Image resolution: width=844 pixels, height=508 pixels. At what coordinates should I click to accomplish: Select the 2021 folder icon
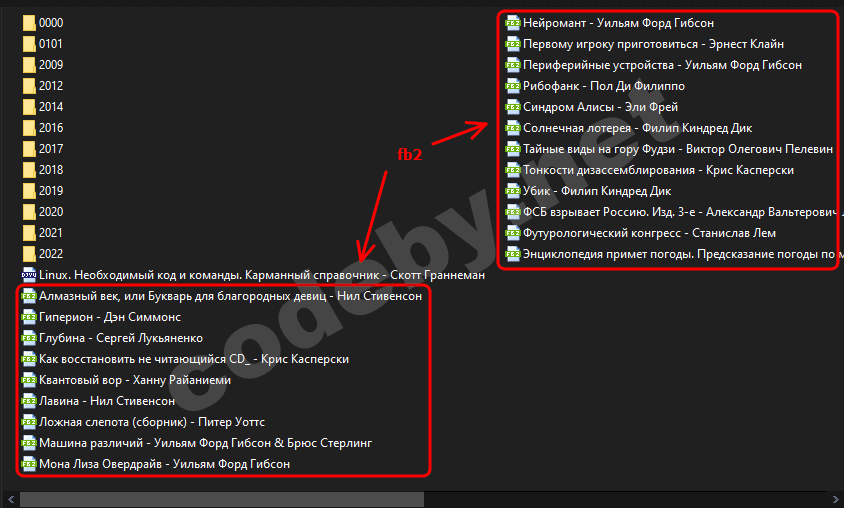[29, 233]
